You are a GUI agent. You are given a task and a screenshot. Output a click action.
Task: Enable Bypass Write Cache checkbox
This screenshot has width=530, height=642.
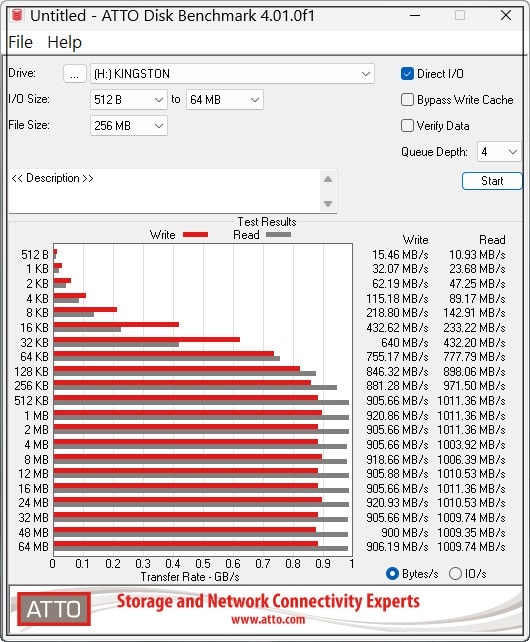(407, 99)
